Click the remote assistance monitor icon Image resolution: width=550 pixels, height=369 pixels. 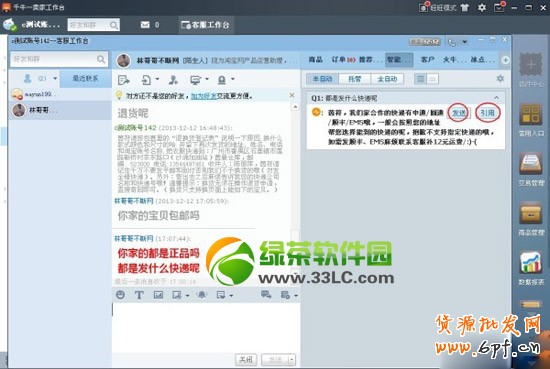195,80
